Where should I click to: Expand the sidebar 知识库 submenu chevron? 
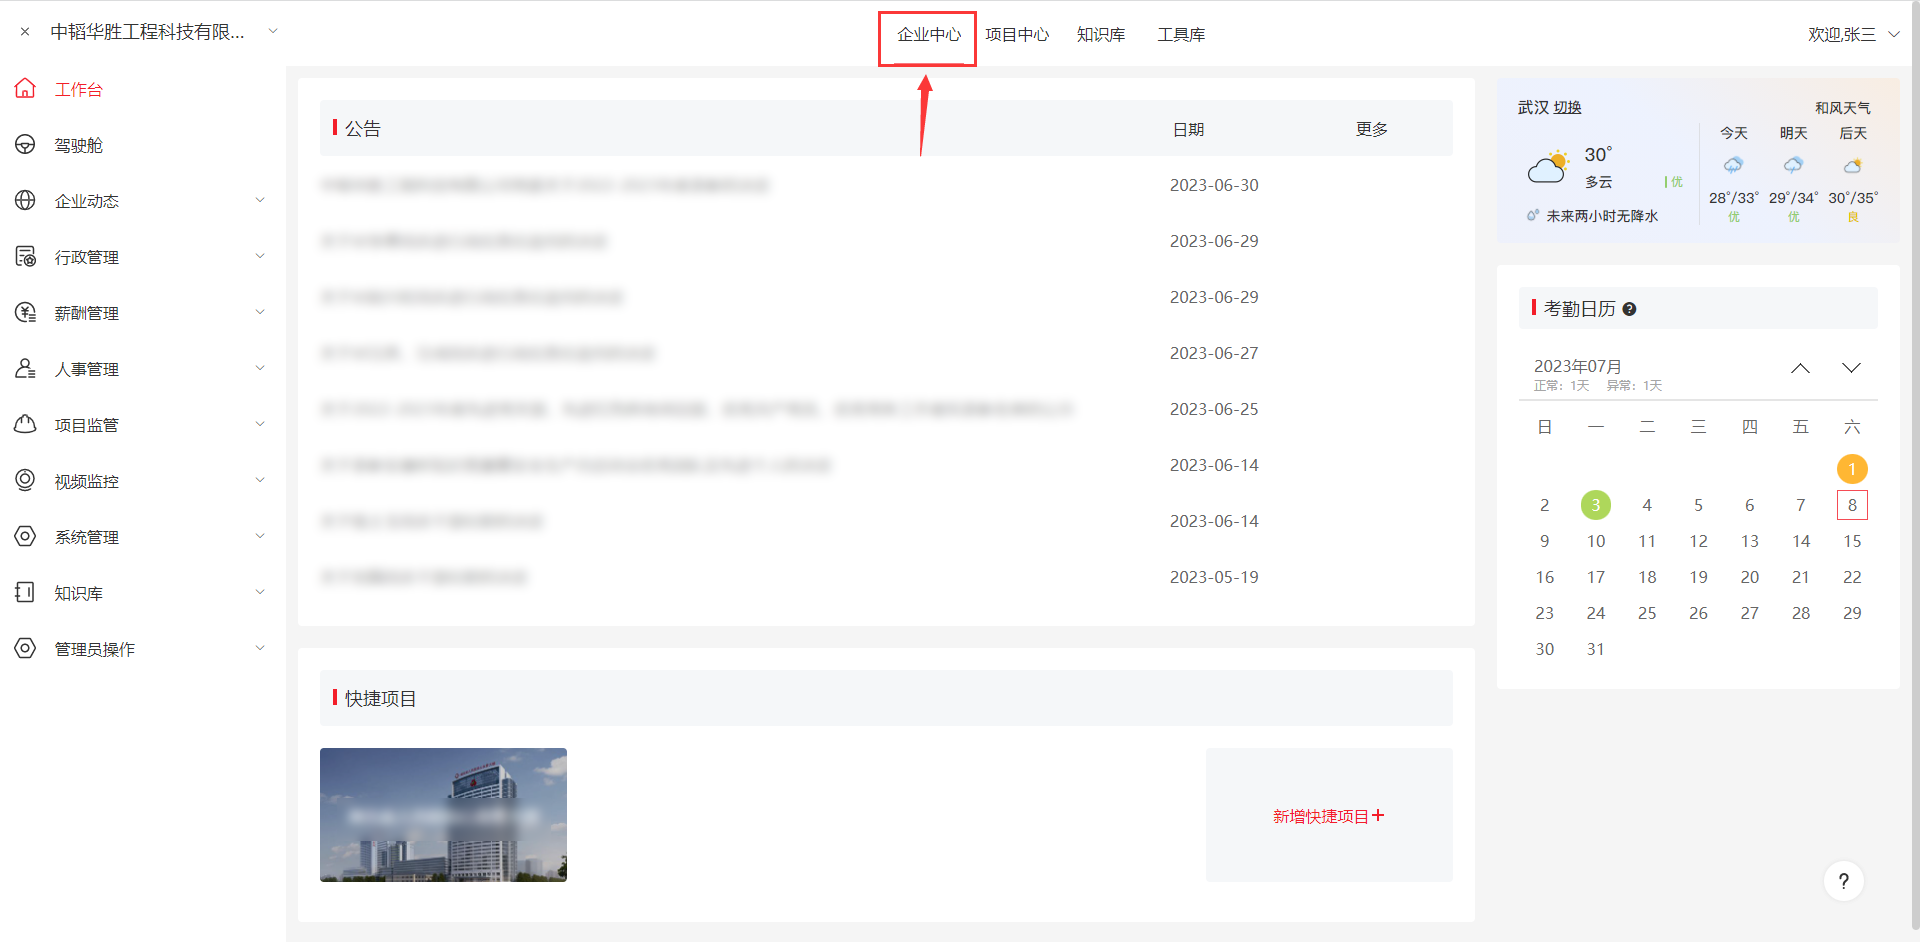point(260,592)
